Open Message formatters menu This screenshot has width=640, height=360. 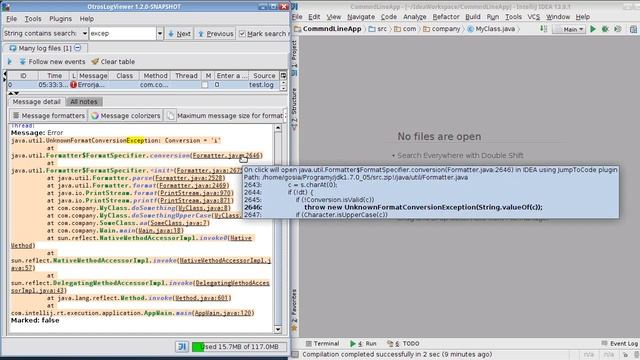[x=49, y=116]
